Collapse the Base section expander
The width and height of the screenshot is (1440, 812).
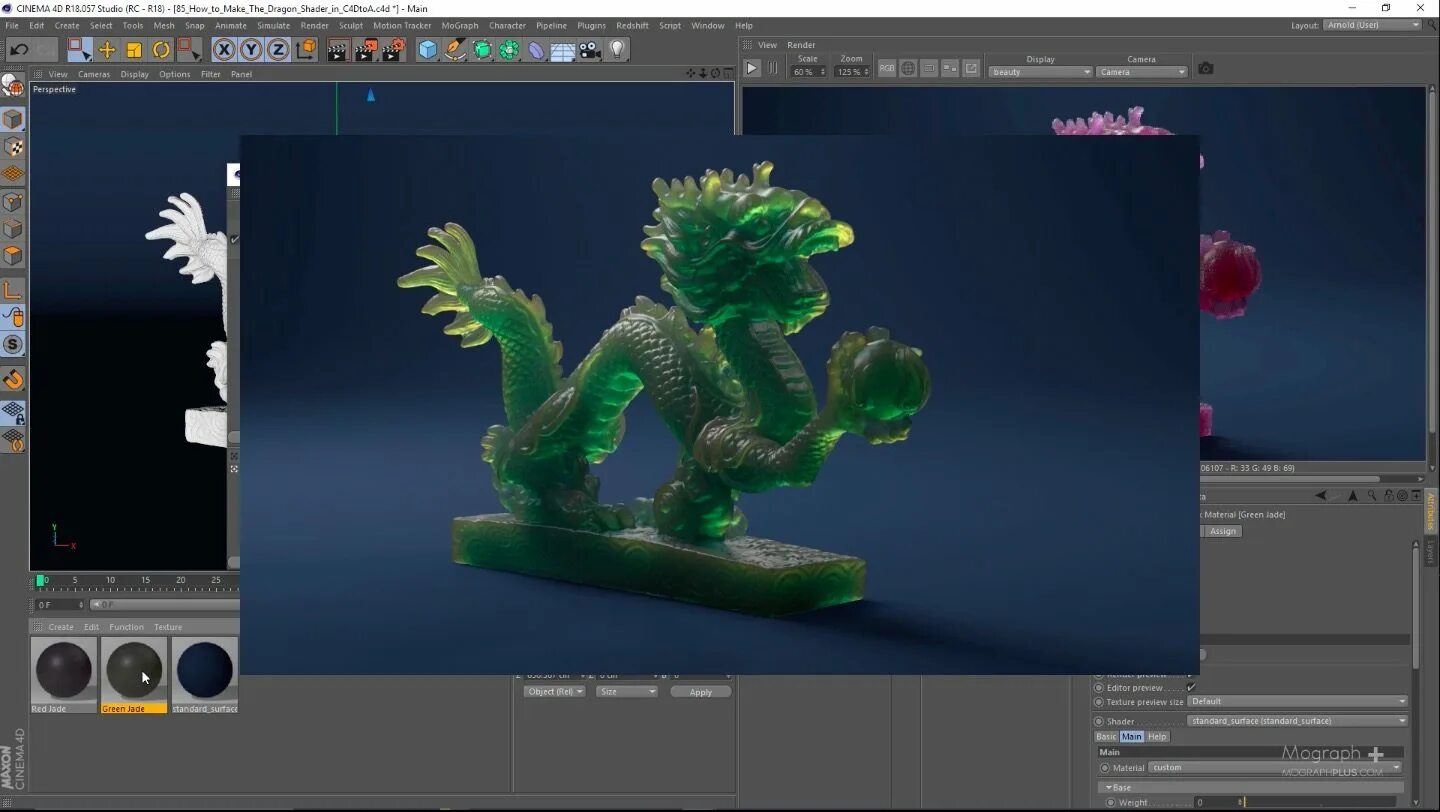tap(1109, 787)
